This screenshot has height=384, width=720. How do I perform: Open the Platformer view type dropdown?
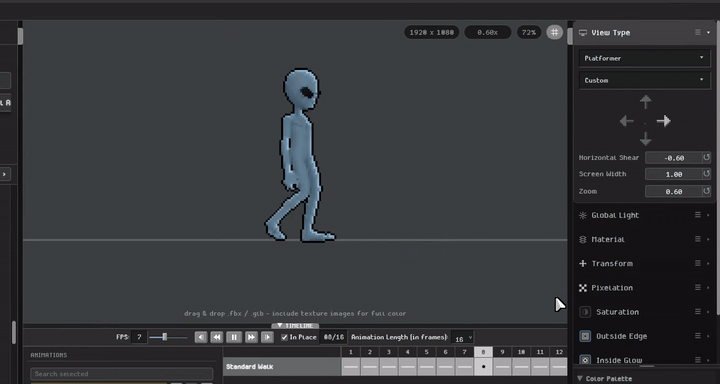click(644, 58)
